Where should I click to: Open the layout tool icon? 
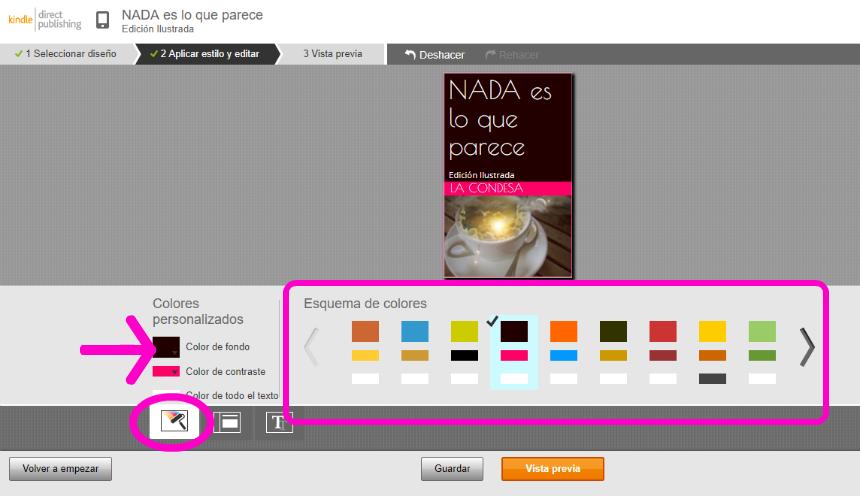click(227, 422)
